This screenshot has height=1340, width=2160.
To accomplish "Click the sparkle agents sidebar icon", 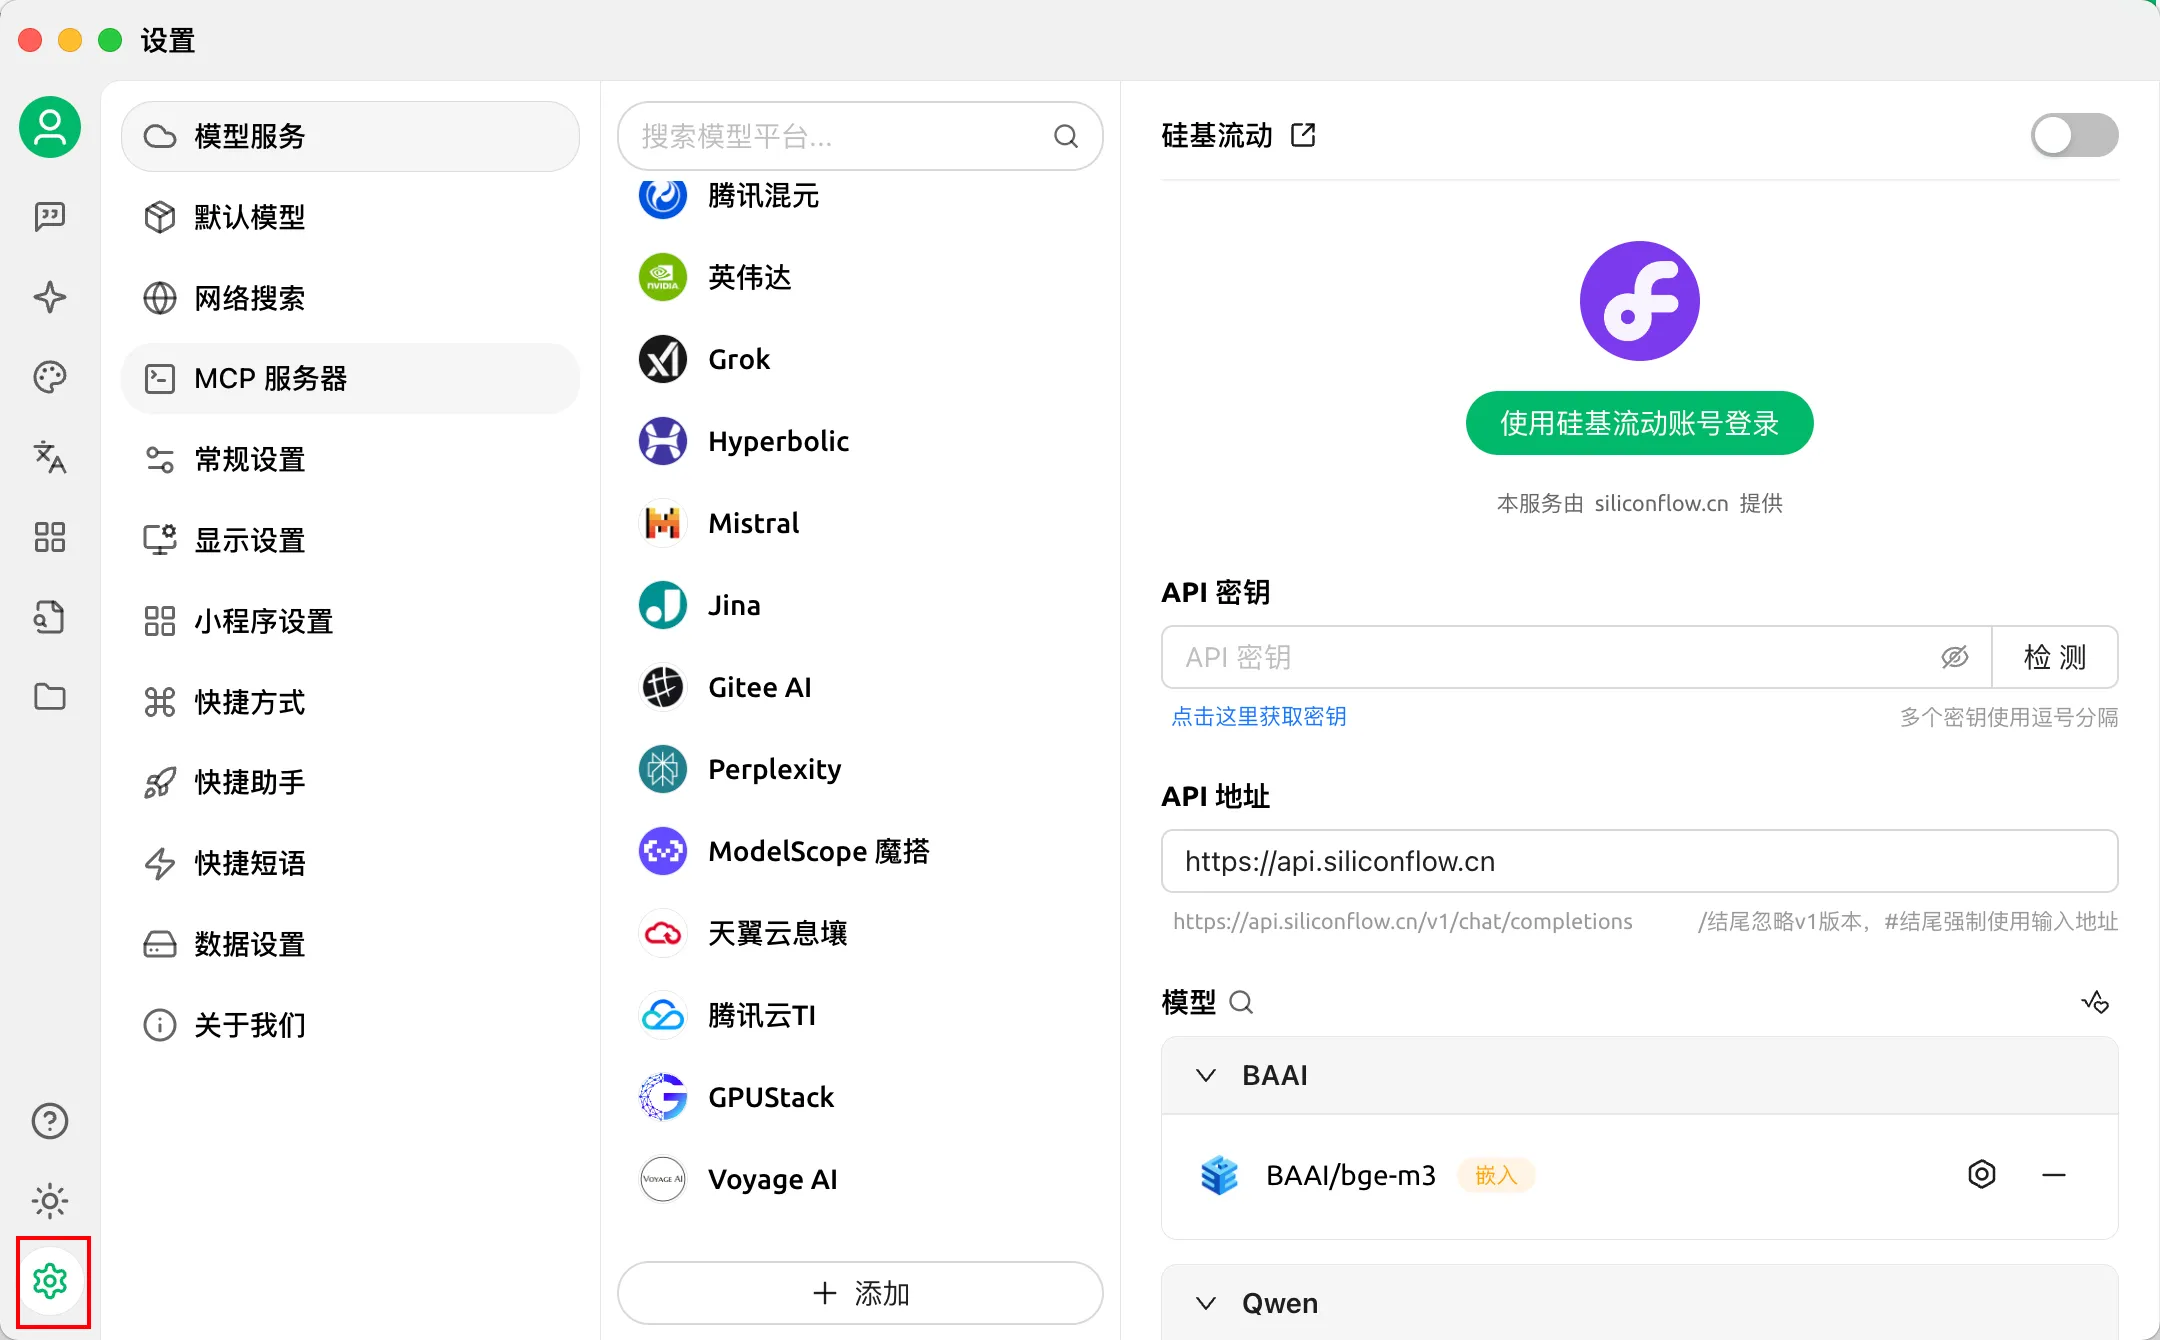I will (50, 297).
